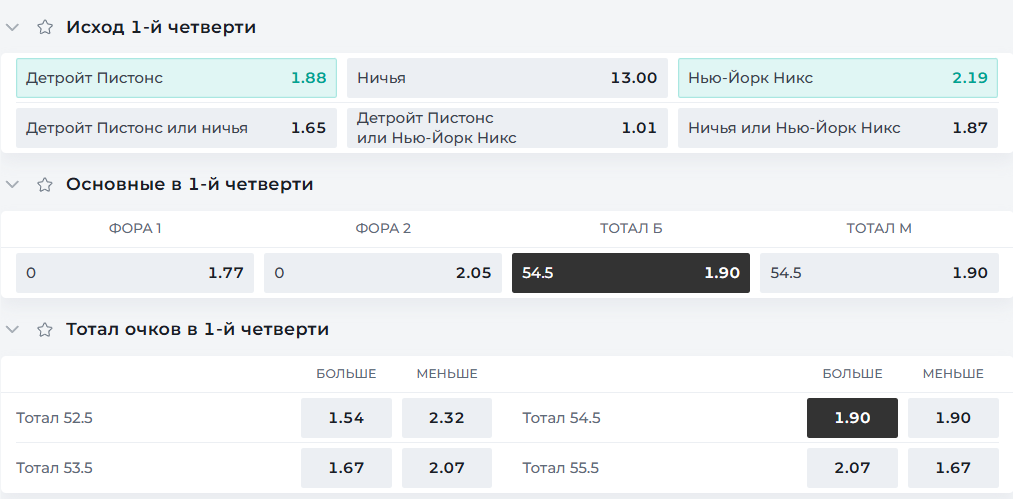Choose Фора 2 zero handicap at 2.05
This screenshot has width=1013, height=499.
tap(383, 273)
